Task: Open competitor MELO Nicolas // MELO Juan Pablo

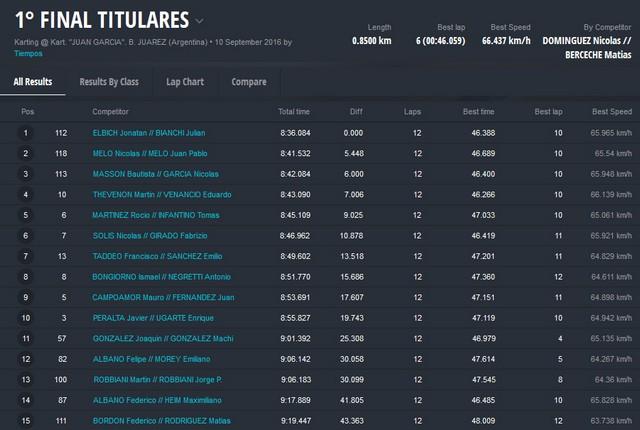Action: (150, 153)
